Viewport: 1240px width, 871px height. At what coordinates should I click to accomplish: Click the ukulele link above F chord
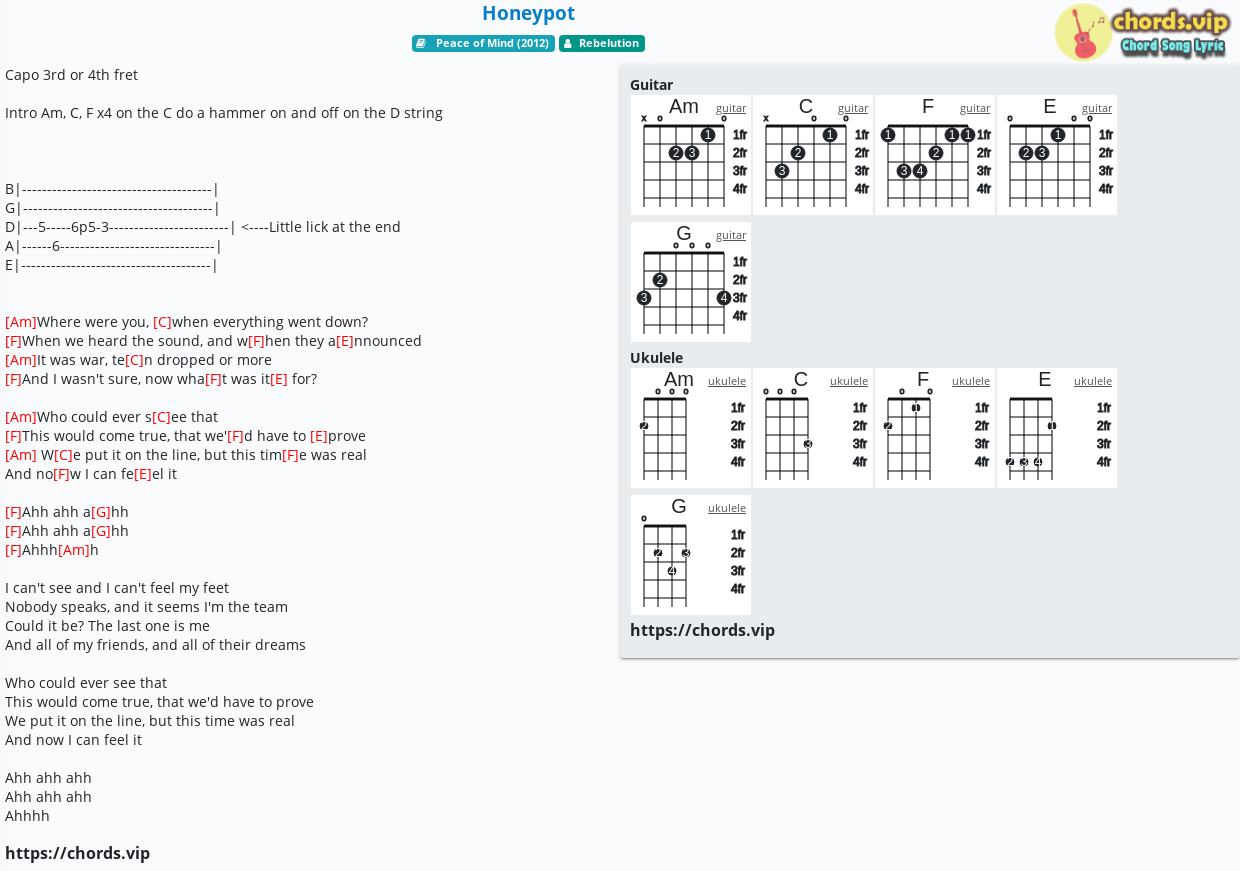tap(971, 381)
